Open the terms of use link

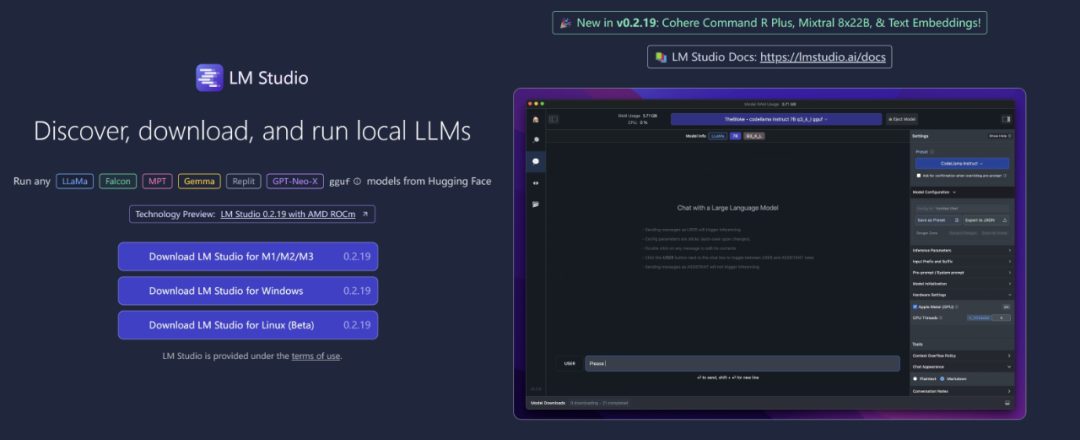tap(315, 356)
